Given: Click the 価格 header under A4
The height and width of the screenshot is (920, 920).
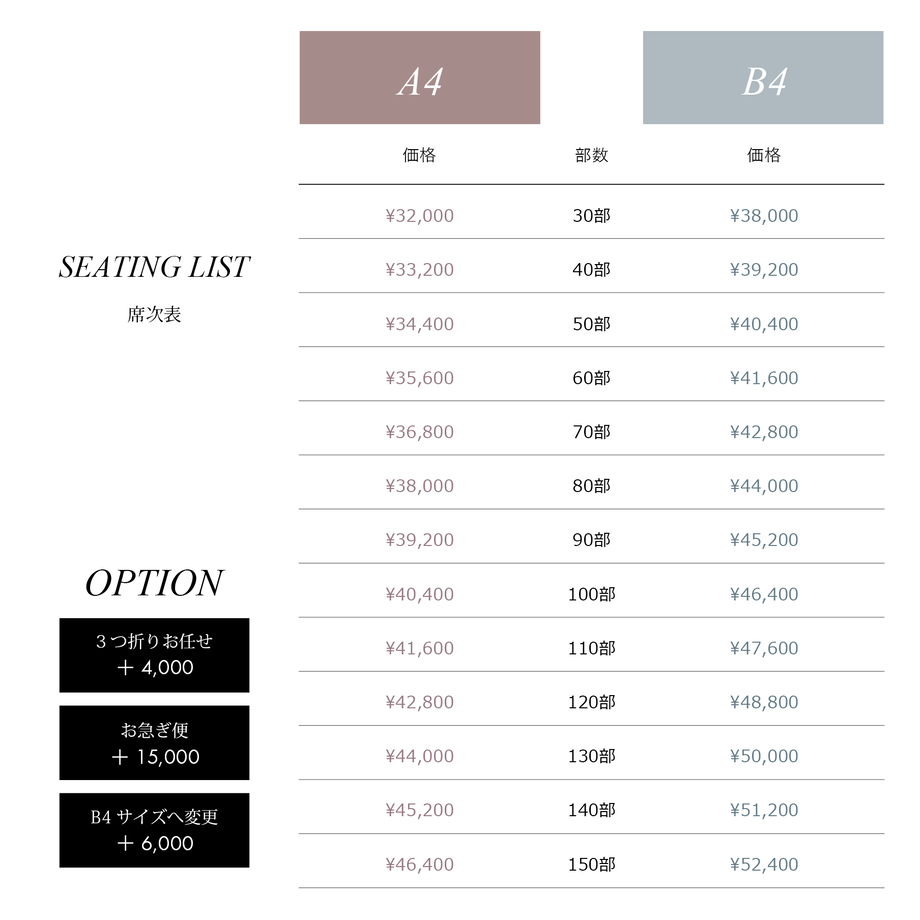Looking at the screenshot, I should (x=420, y=155).
